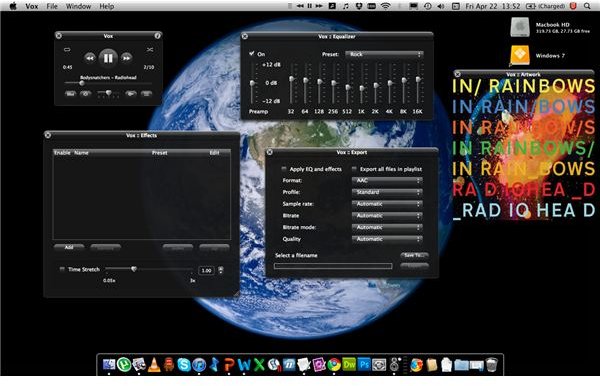Click the menu bar fast-forward control
600x386 pixels.
(x=319, y=6)
